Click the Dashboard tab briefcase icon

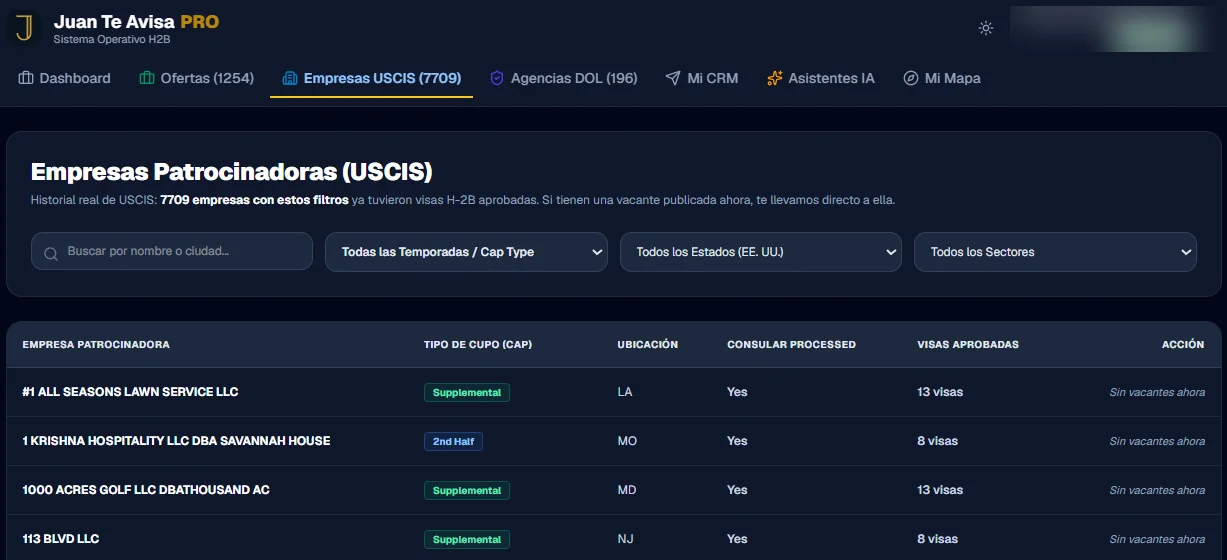pos(26,78)
